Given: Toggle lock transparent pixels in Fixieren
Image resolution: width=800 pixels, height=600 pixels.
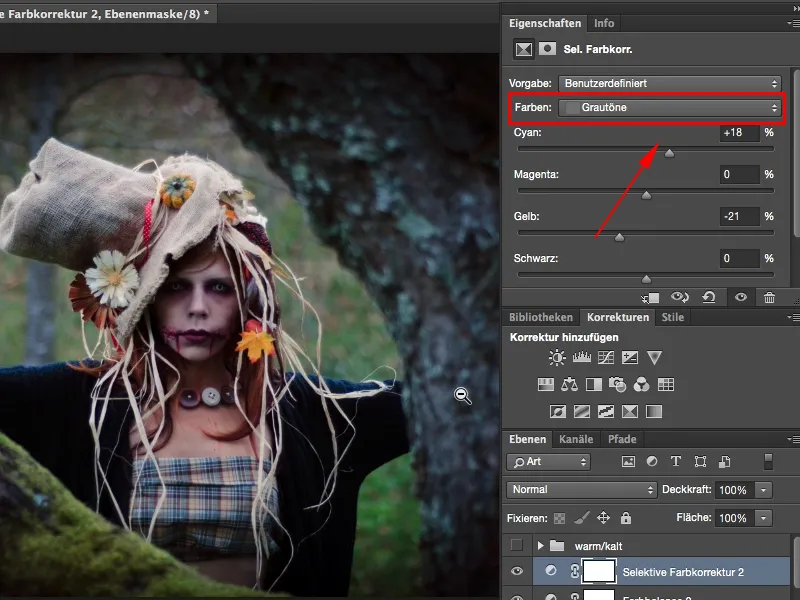Looking at the screenshot, I should coord(559,518).
